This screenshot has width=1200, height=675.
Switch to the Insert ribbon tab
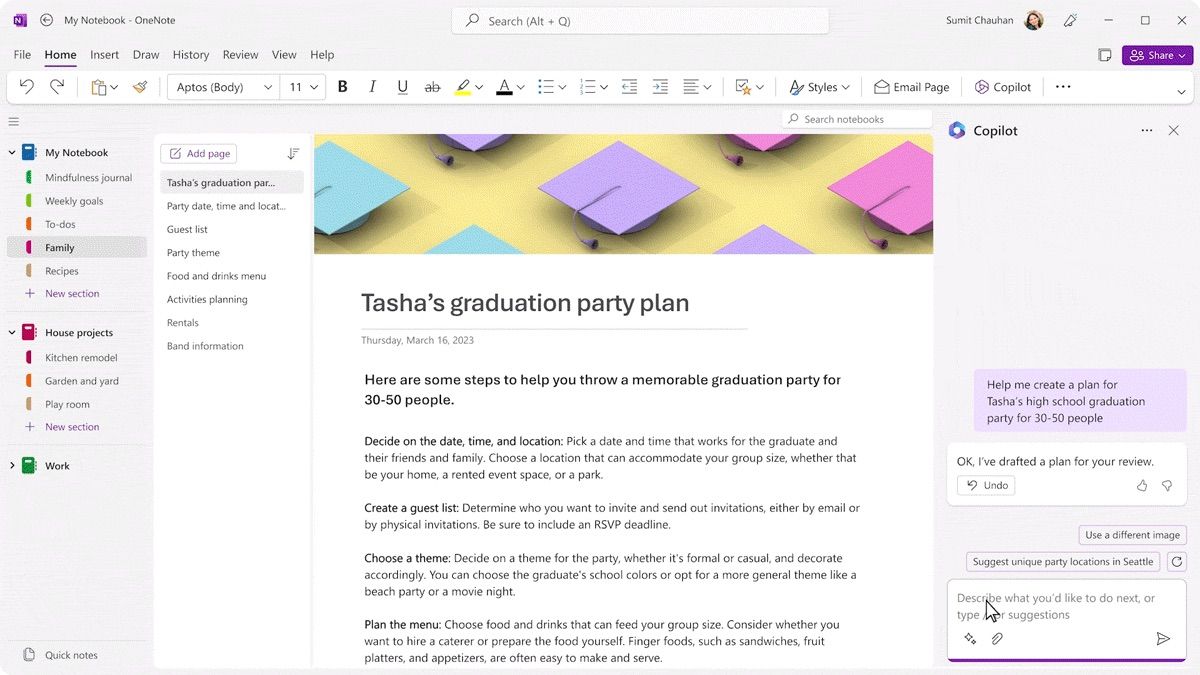click(x=104, y=54)
